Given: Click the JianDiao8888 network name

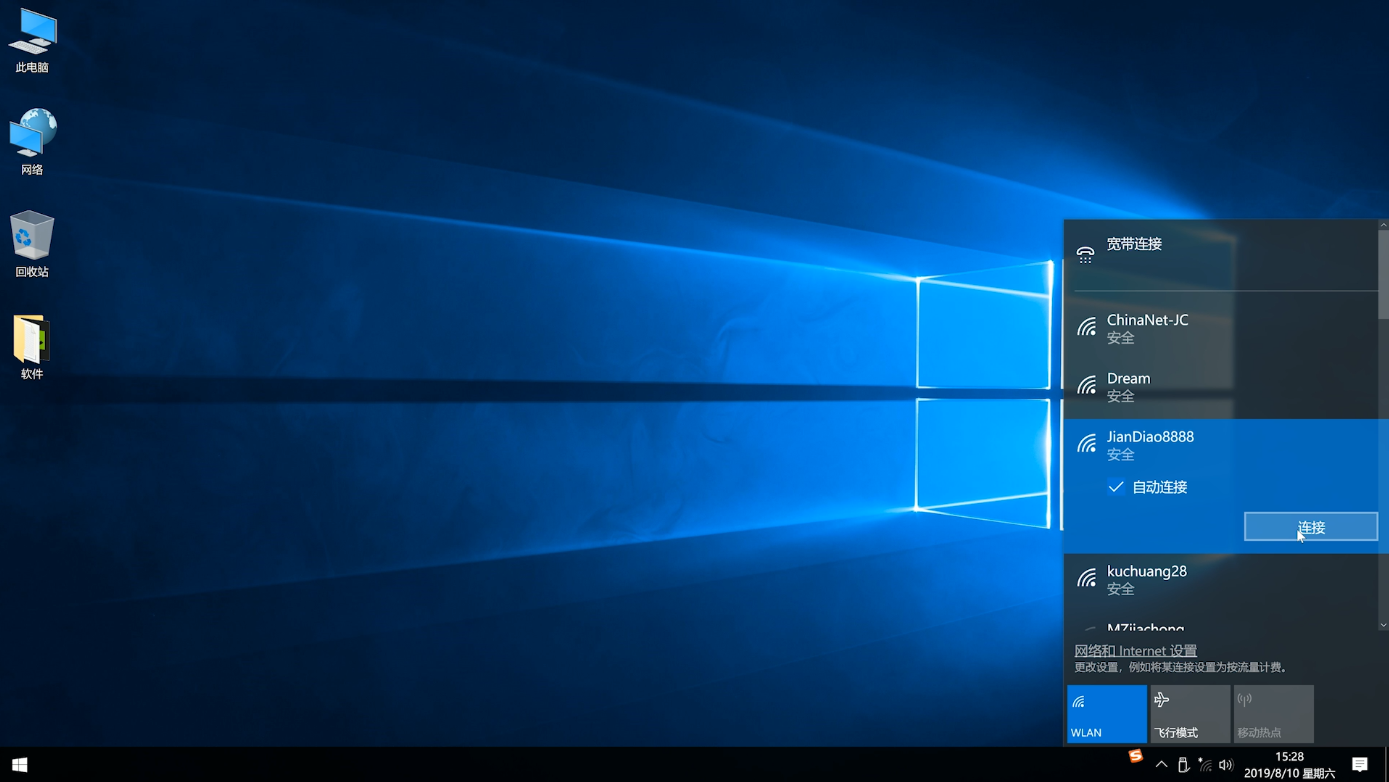Looking at the screenshot, I should pyautogui.click(x=1150, y=437).
